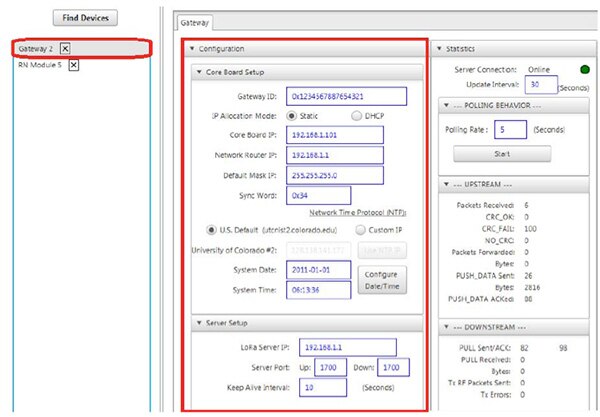Select the DHCP IP allocation mode

coord(356,116)
